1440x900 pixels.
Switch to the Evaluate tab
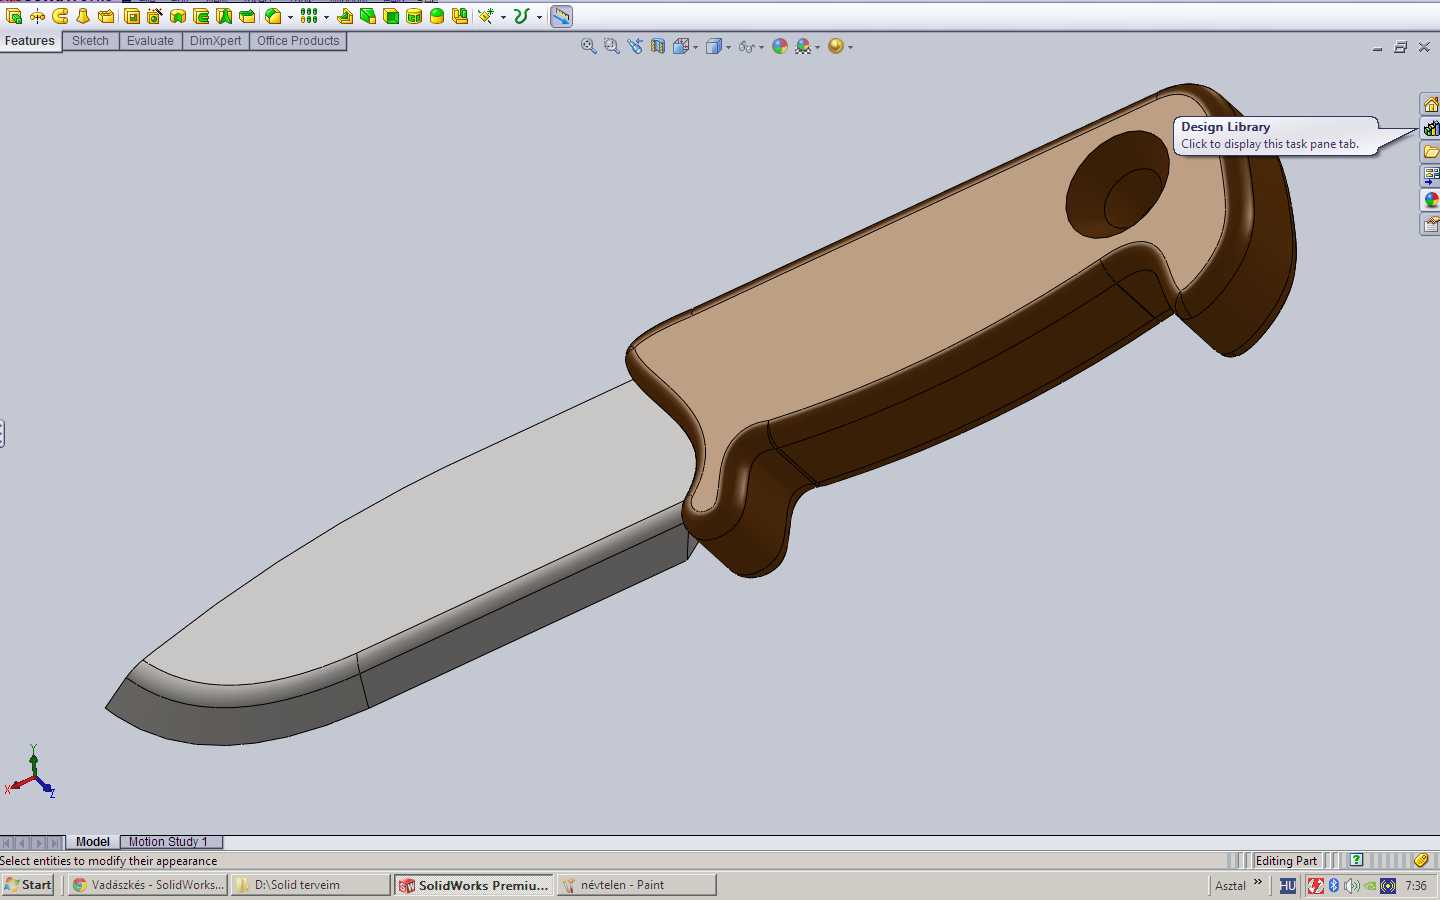pos(150,41)
